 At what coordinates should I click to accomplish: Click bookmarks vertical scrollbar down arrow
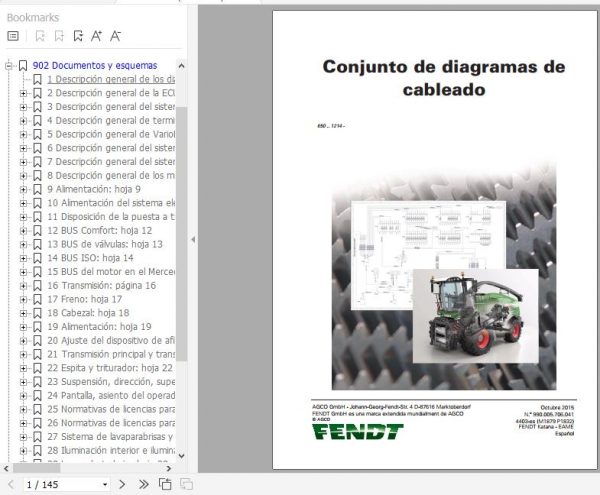pyautogui.click(x=181, y=456)
